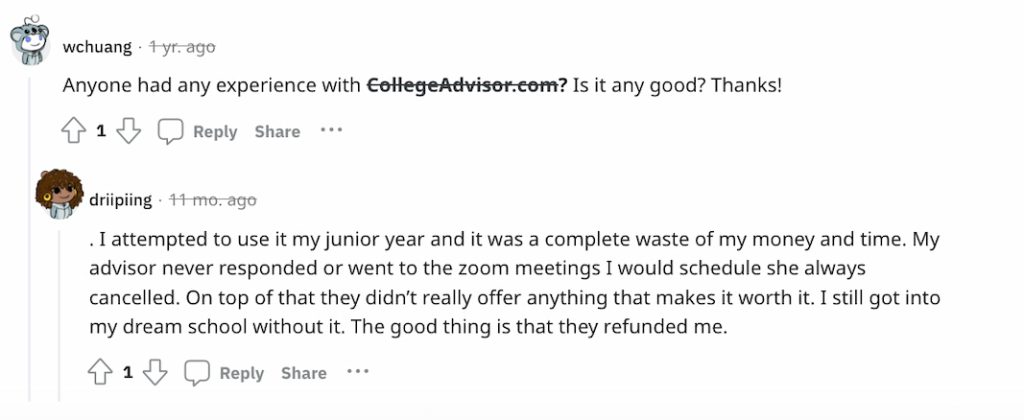Viewport: 1024px width, 420px height.
Task: Open more options on driipiing's reply
Action: pos(358,372)
